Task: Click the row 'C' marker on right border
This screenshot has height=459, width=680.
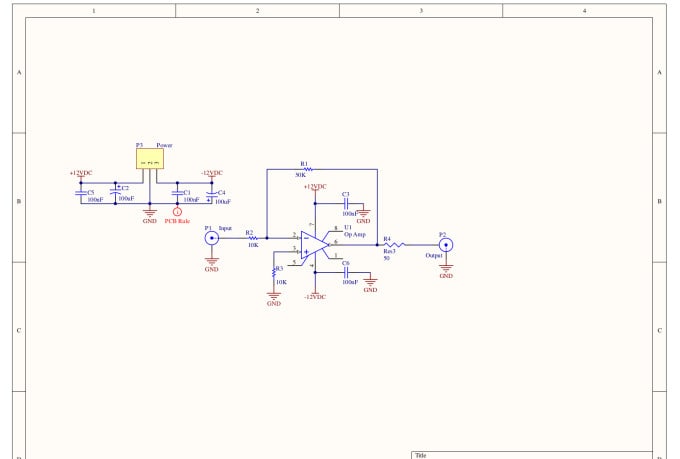Action: click(x=660, y=331)
